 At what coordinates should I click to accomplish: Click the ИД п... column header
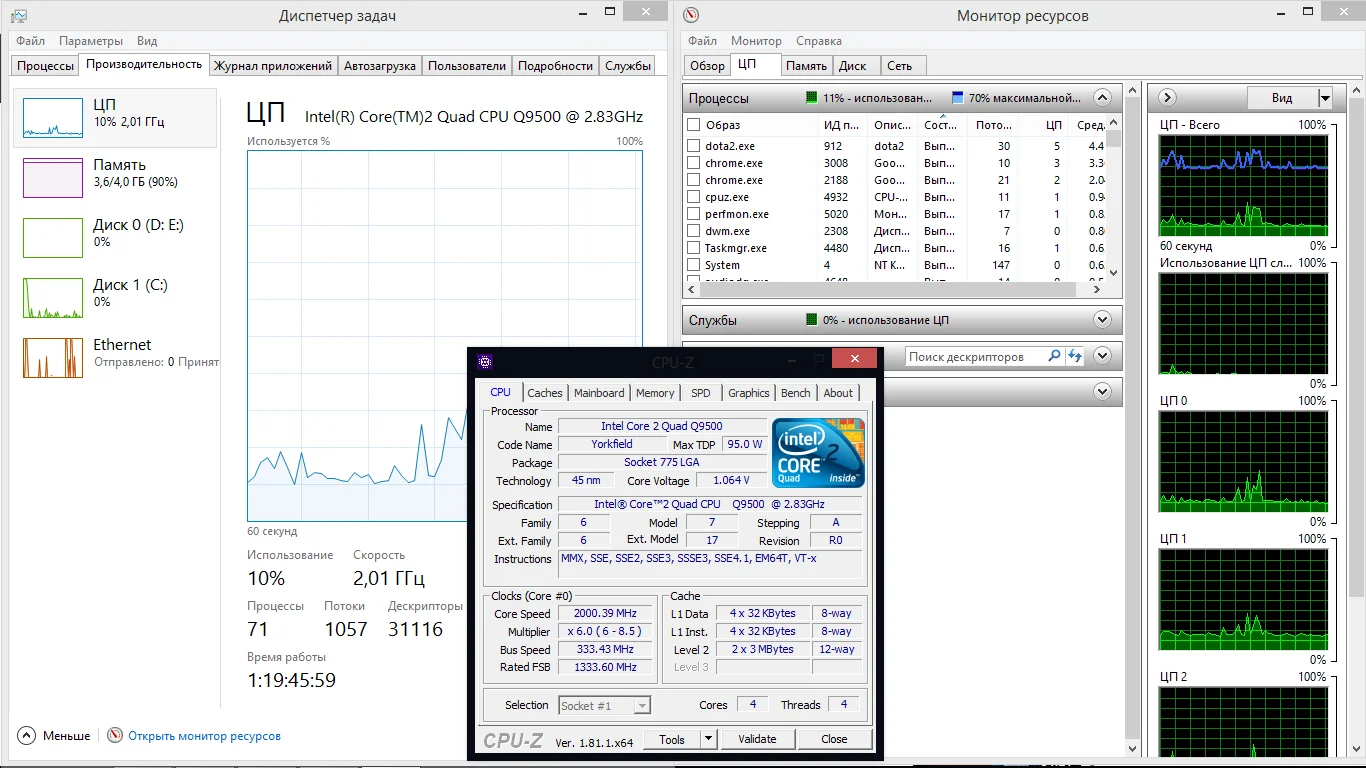pyautogui.click(x=842, y=125)
